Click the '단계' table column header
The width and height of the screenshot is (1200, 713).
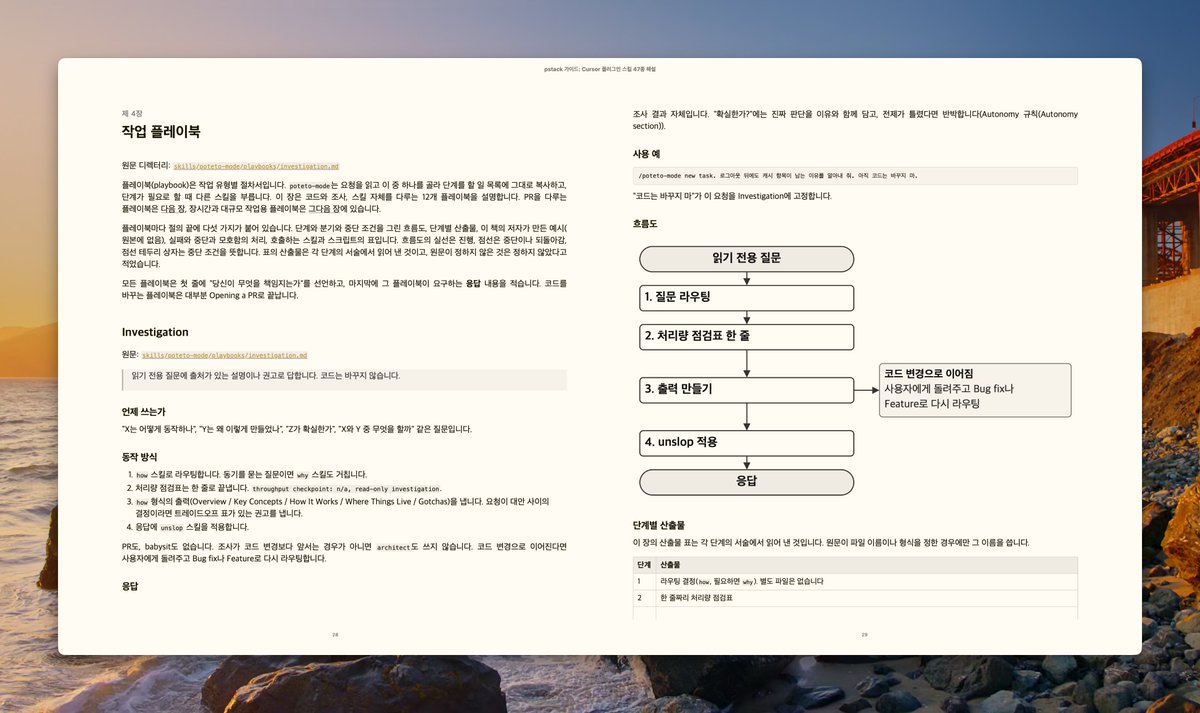click(644, 565)
